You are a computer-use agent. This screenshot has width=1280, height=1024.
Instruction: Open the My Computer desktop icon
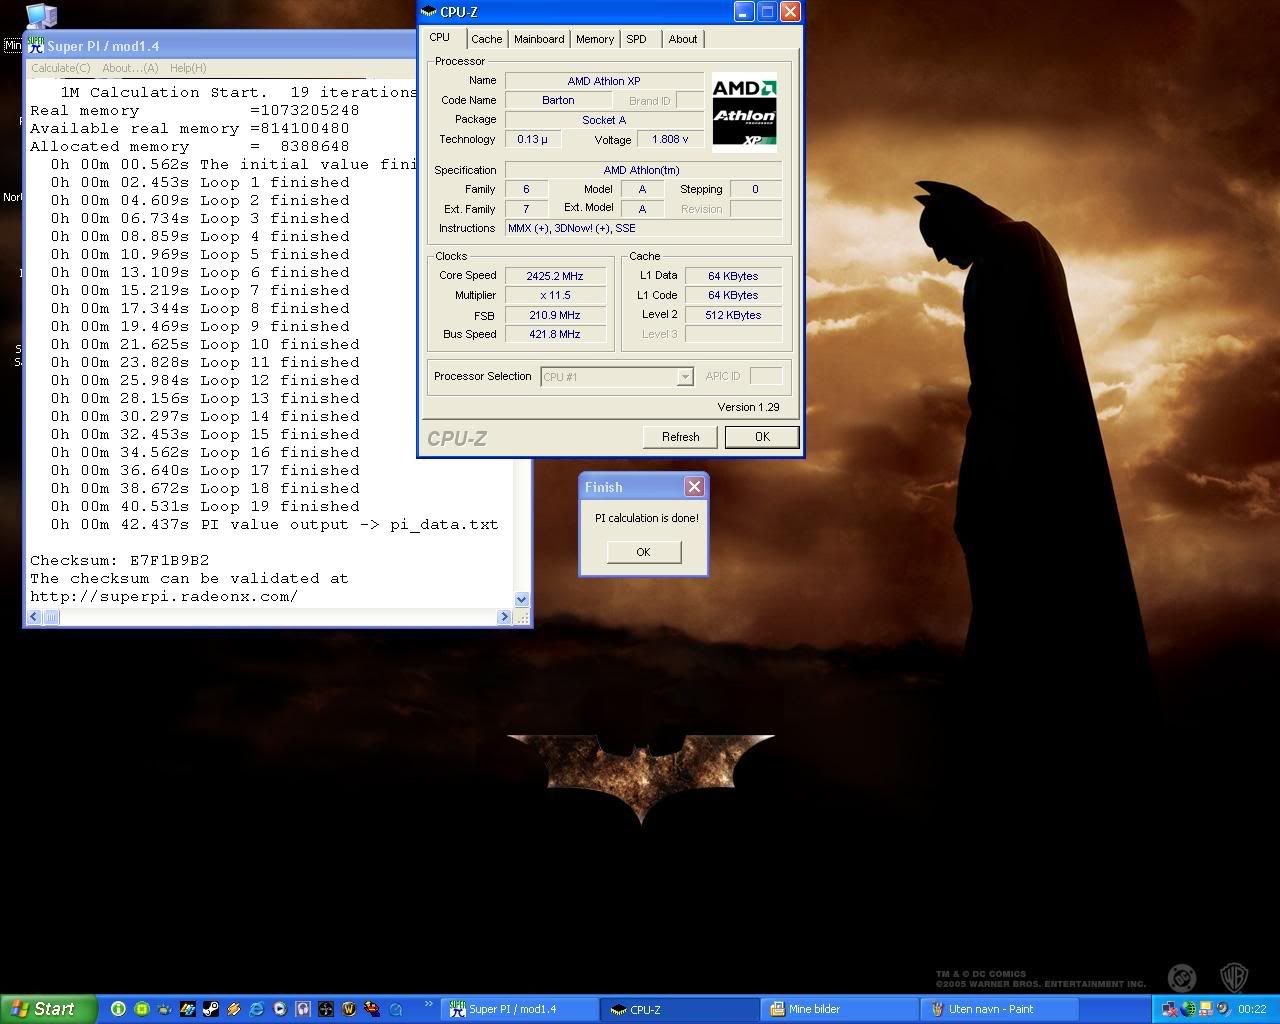41,15
